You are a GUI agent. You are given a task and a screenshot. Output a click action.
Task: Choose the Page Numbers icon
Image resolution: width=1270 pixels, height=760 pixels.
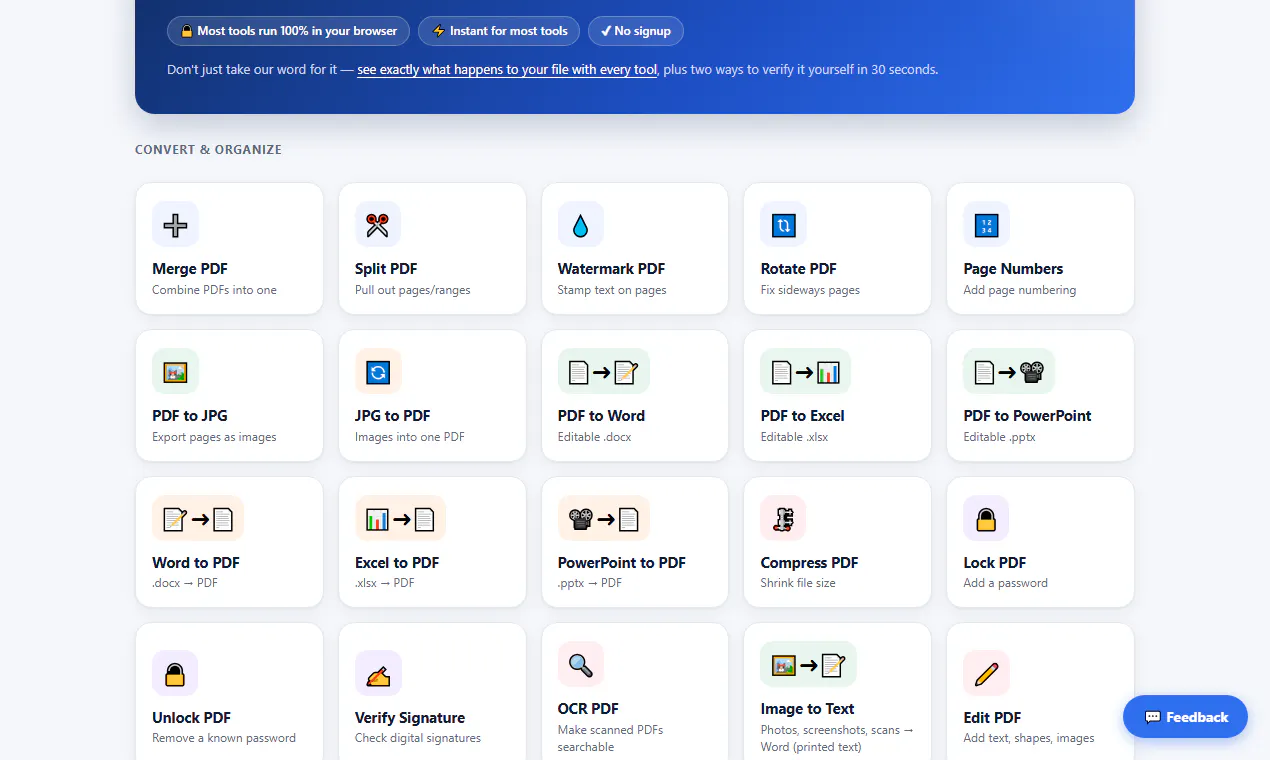pos(987,225)
